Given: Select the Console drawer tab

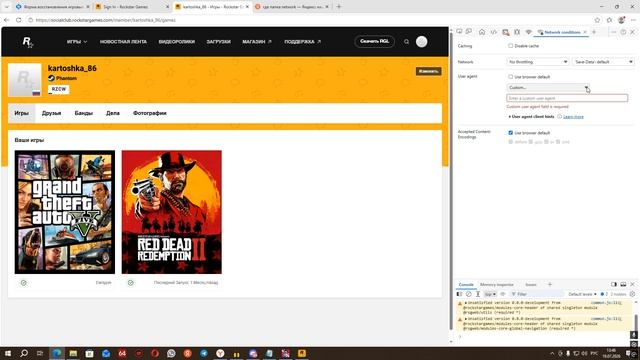Looking at the screenshot, I should click(x=466, y=284).
